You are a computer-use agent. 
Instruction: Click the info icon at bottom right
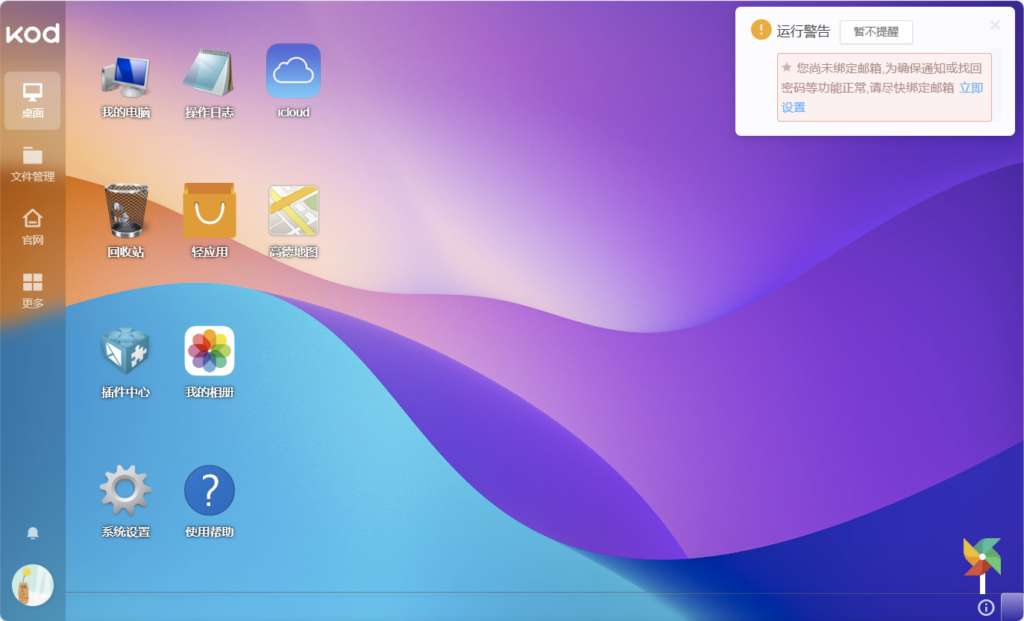(x=986, y=607)
